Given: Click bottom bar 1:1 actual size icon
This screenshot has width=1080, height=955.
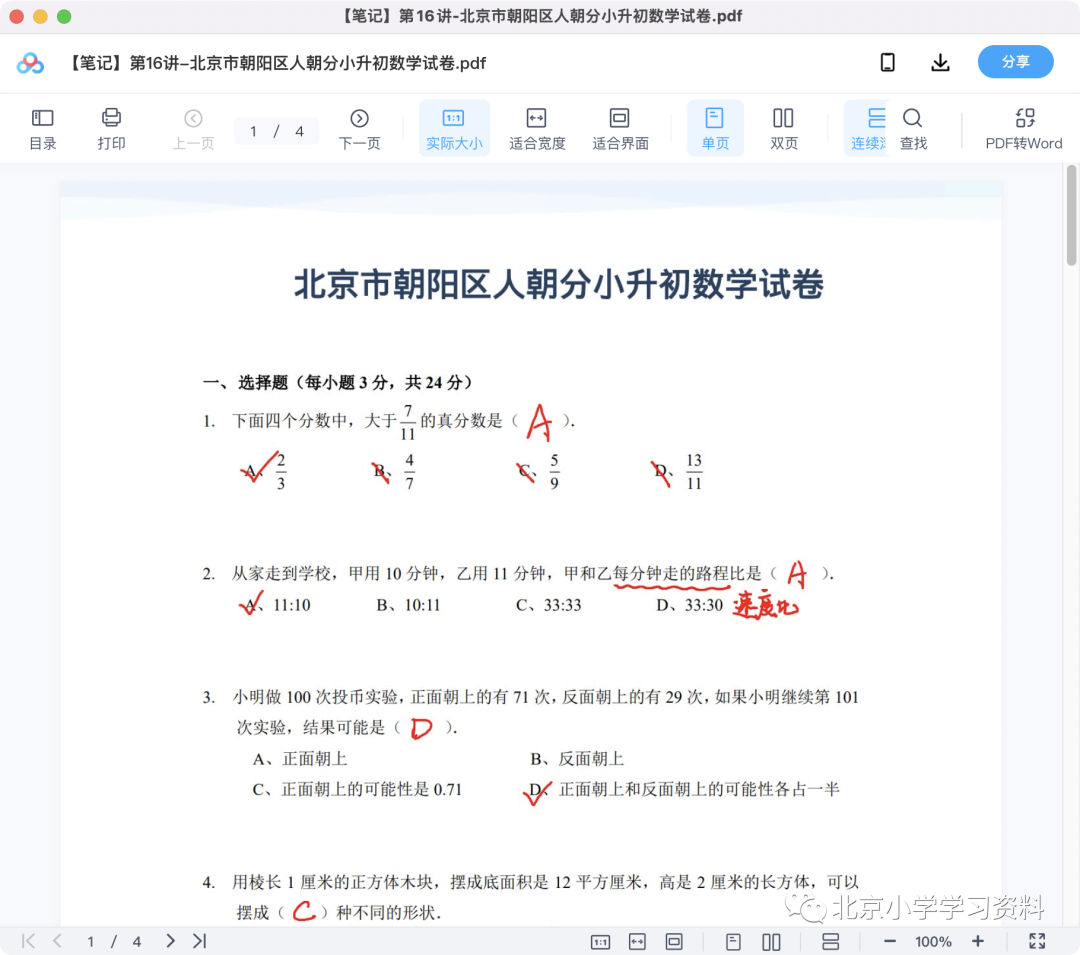Looking at the screenshot, I should pos(601,941).
